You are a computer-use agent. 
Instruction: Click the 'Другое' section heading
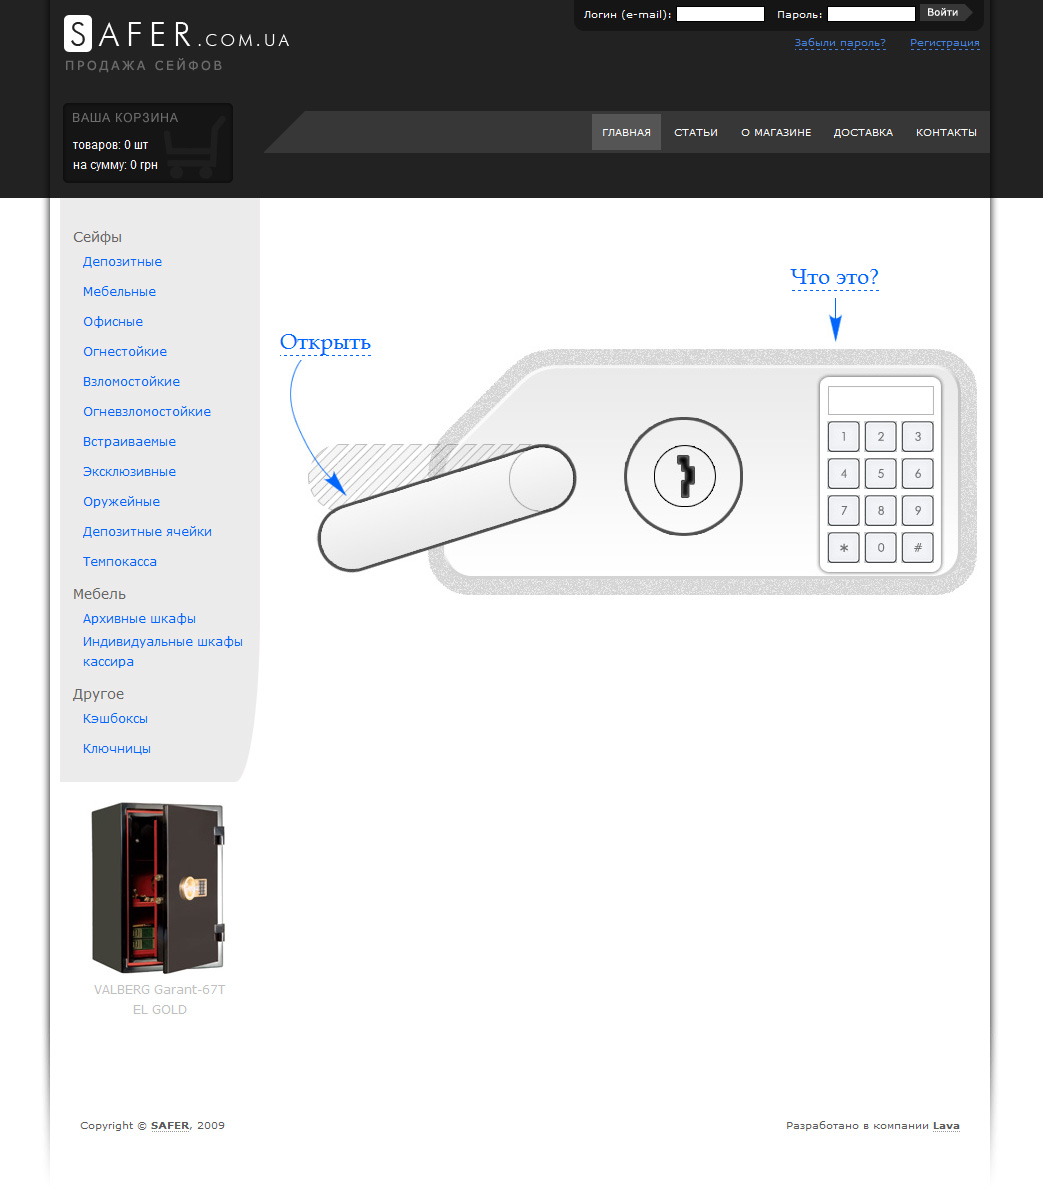[x=99, y=694]
